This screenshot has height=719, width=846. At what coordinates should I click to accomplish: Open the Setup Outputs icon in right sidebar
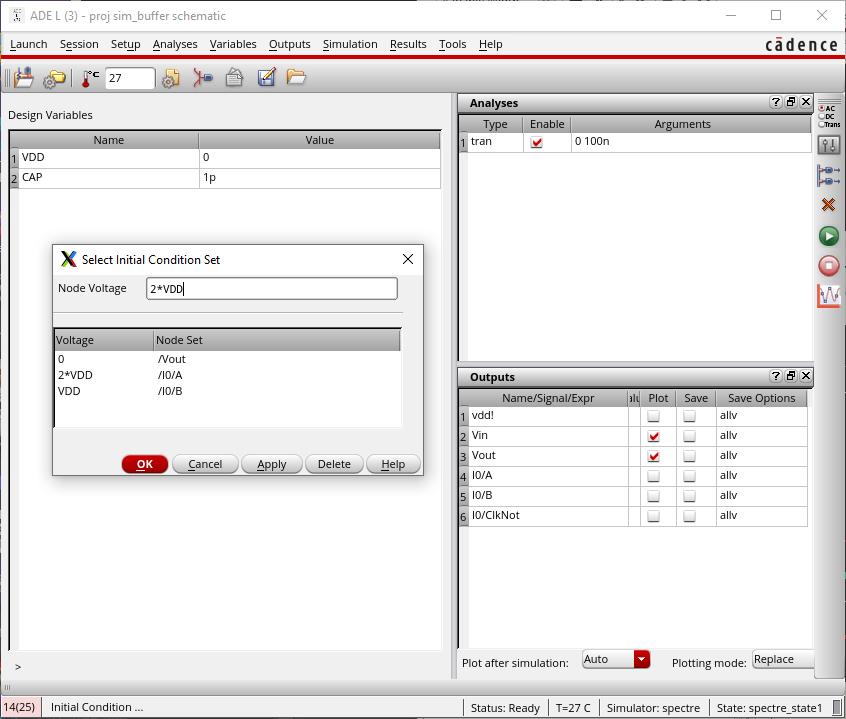pos(828,175)
